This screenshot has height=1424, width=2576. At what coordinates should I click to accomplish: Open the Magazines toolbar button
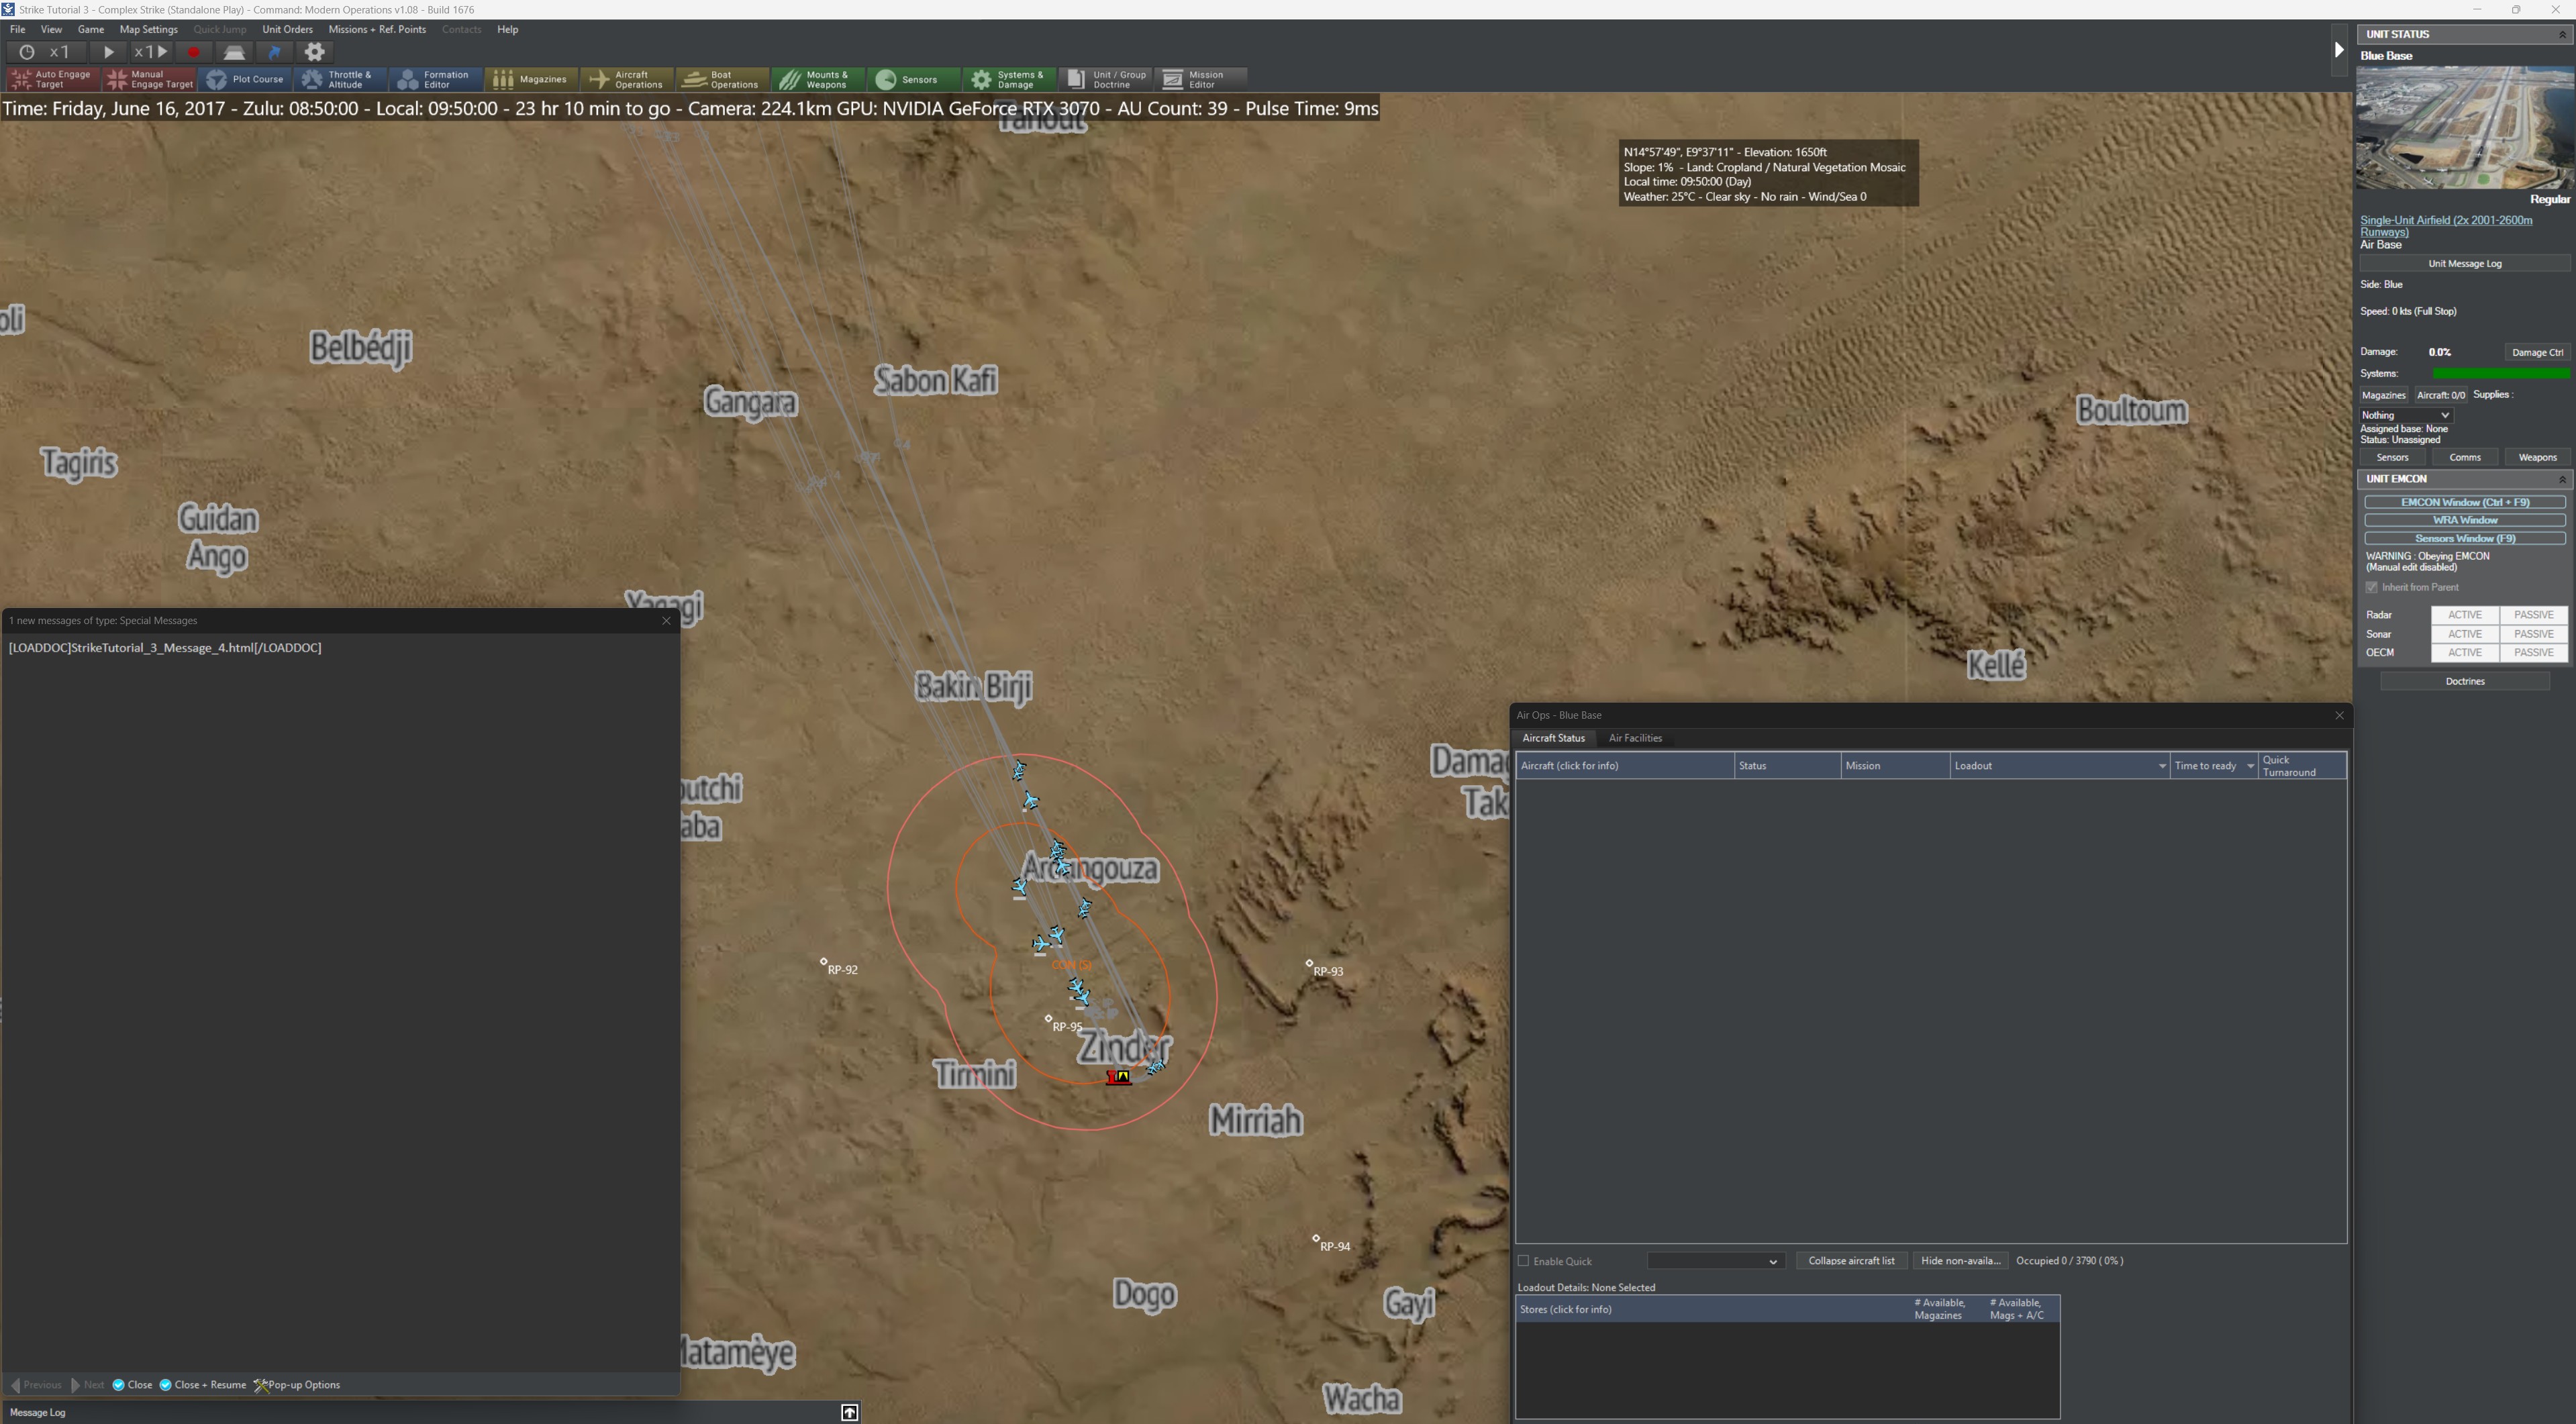click(x=531, y=79)
